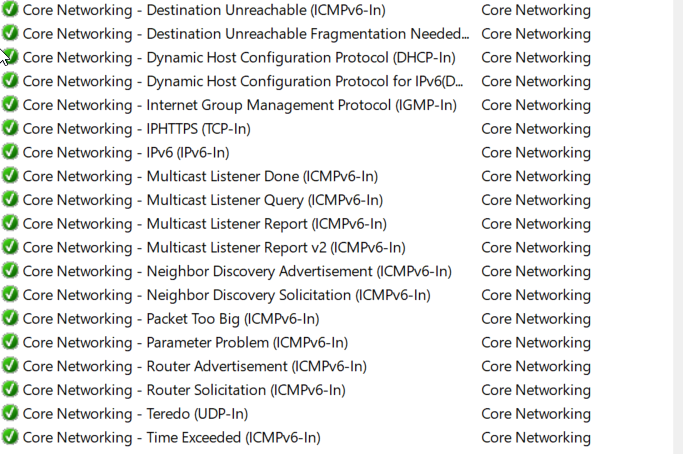
Task: Select the Neighbor Discovery Advertisement rule
Action: tap(237, 271)
